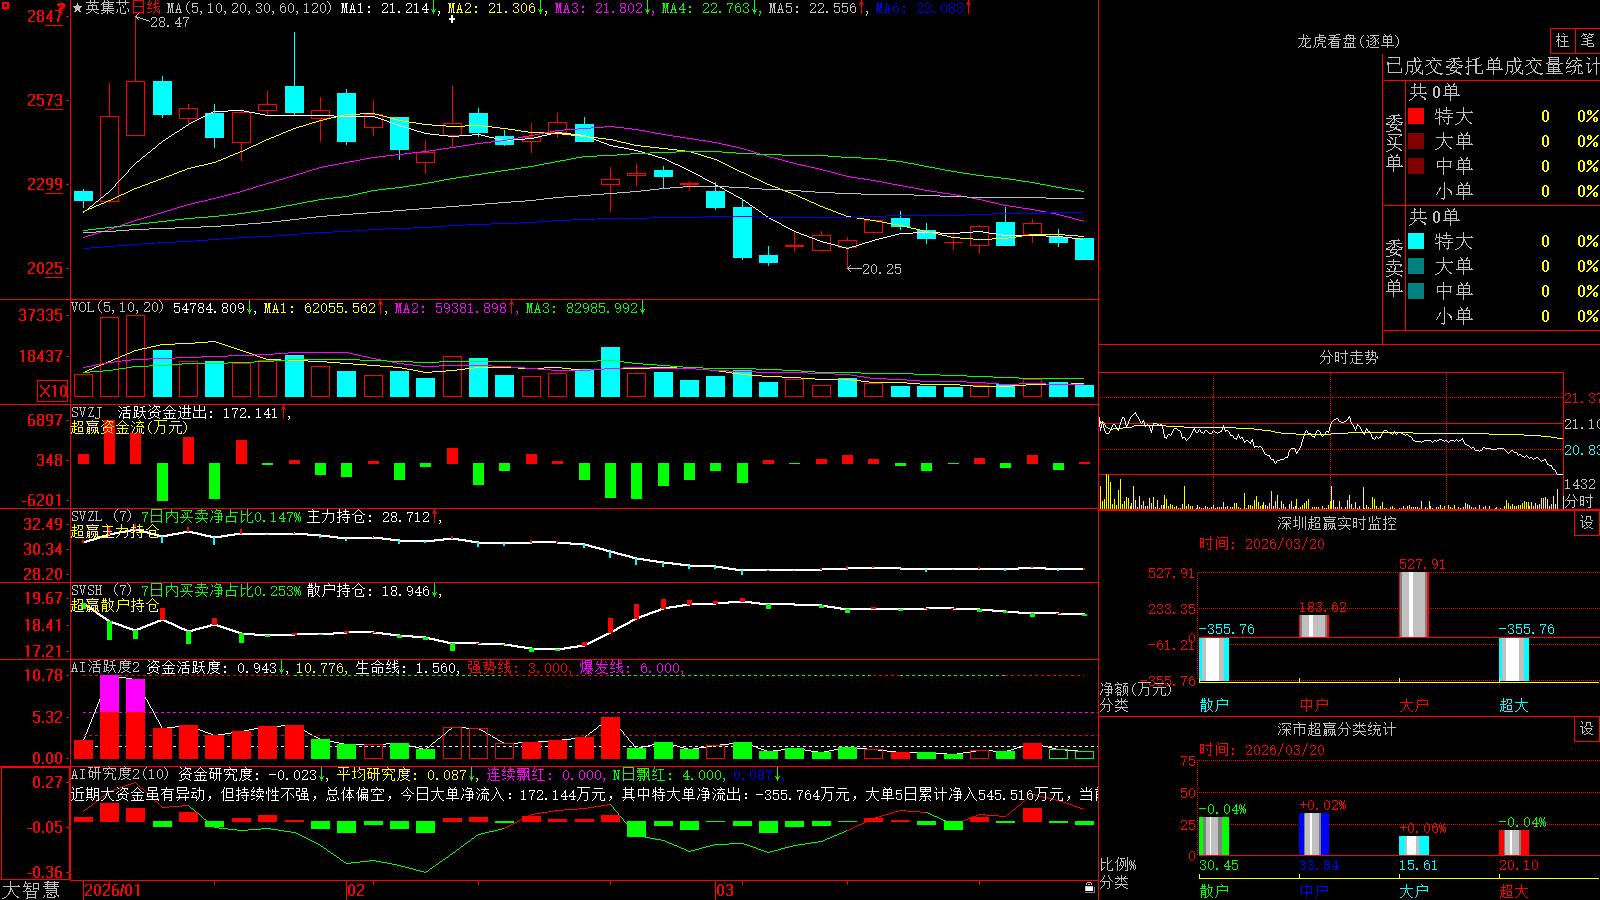
Task: Click the 设 settings icon in 深市超赢分类统计
Action: click(x=1587, y=729)
